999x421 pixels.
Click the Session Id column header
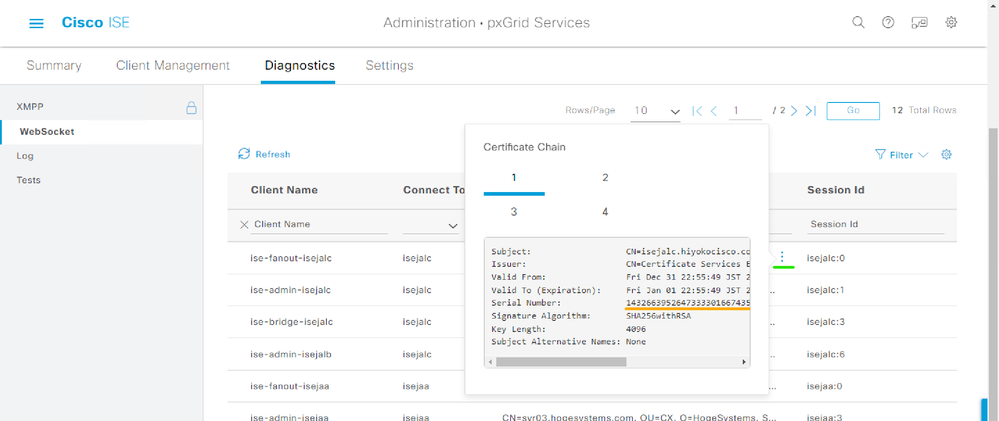(x=835, y=190)
